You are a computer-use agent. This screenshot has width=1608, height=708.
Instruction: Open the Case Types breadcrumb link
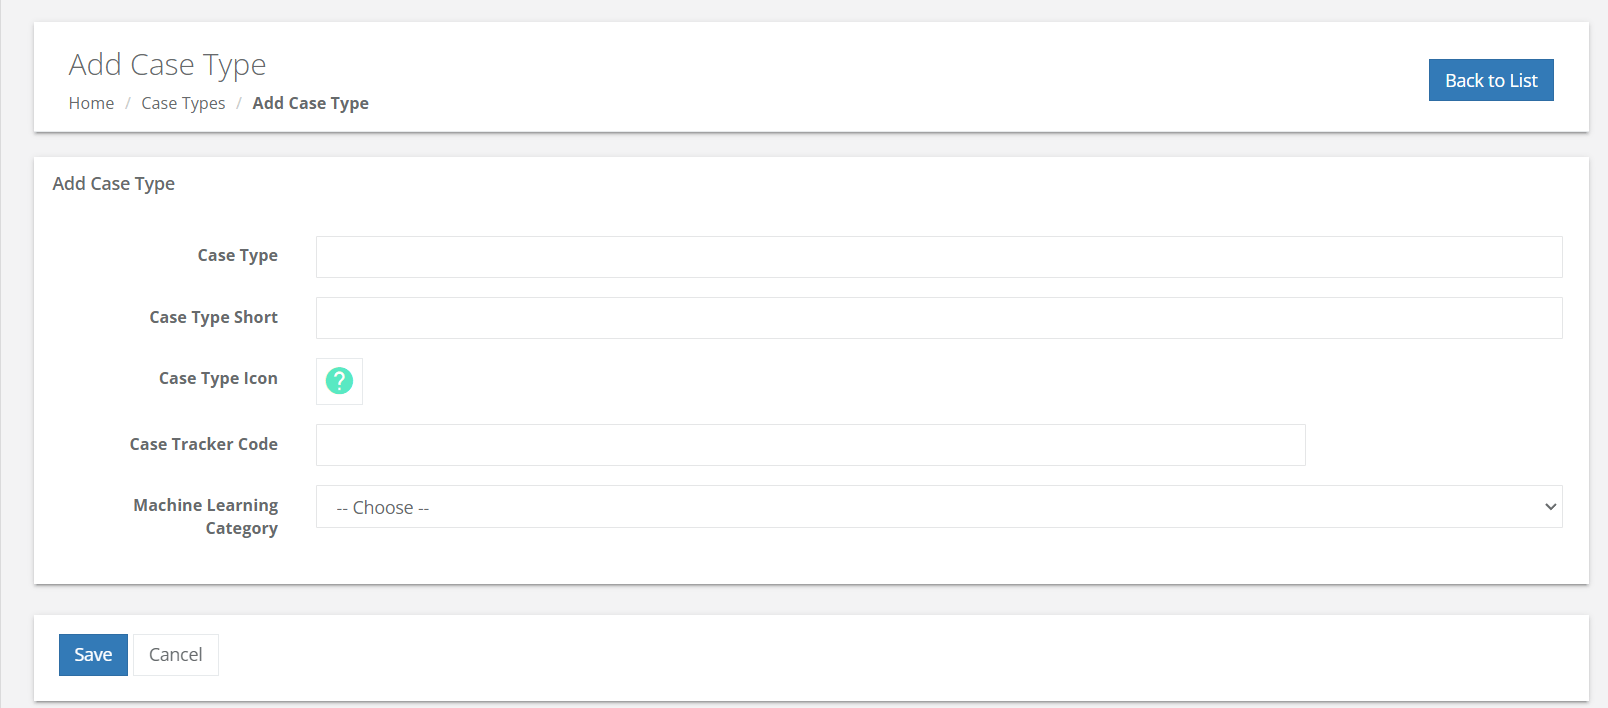pos(183,103)
